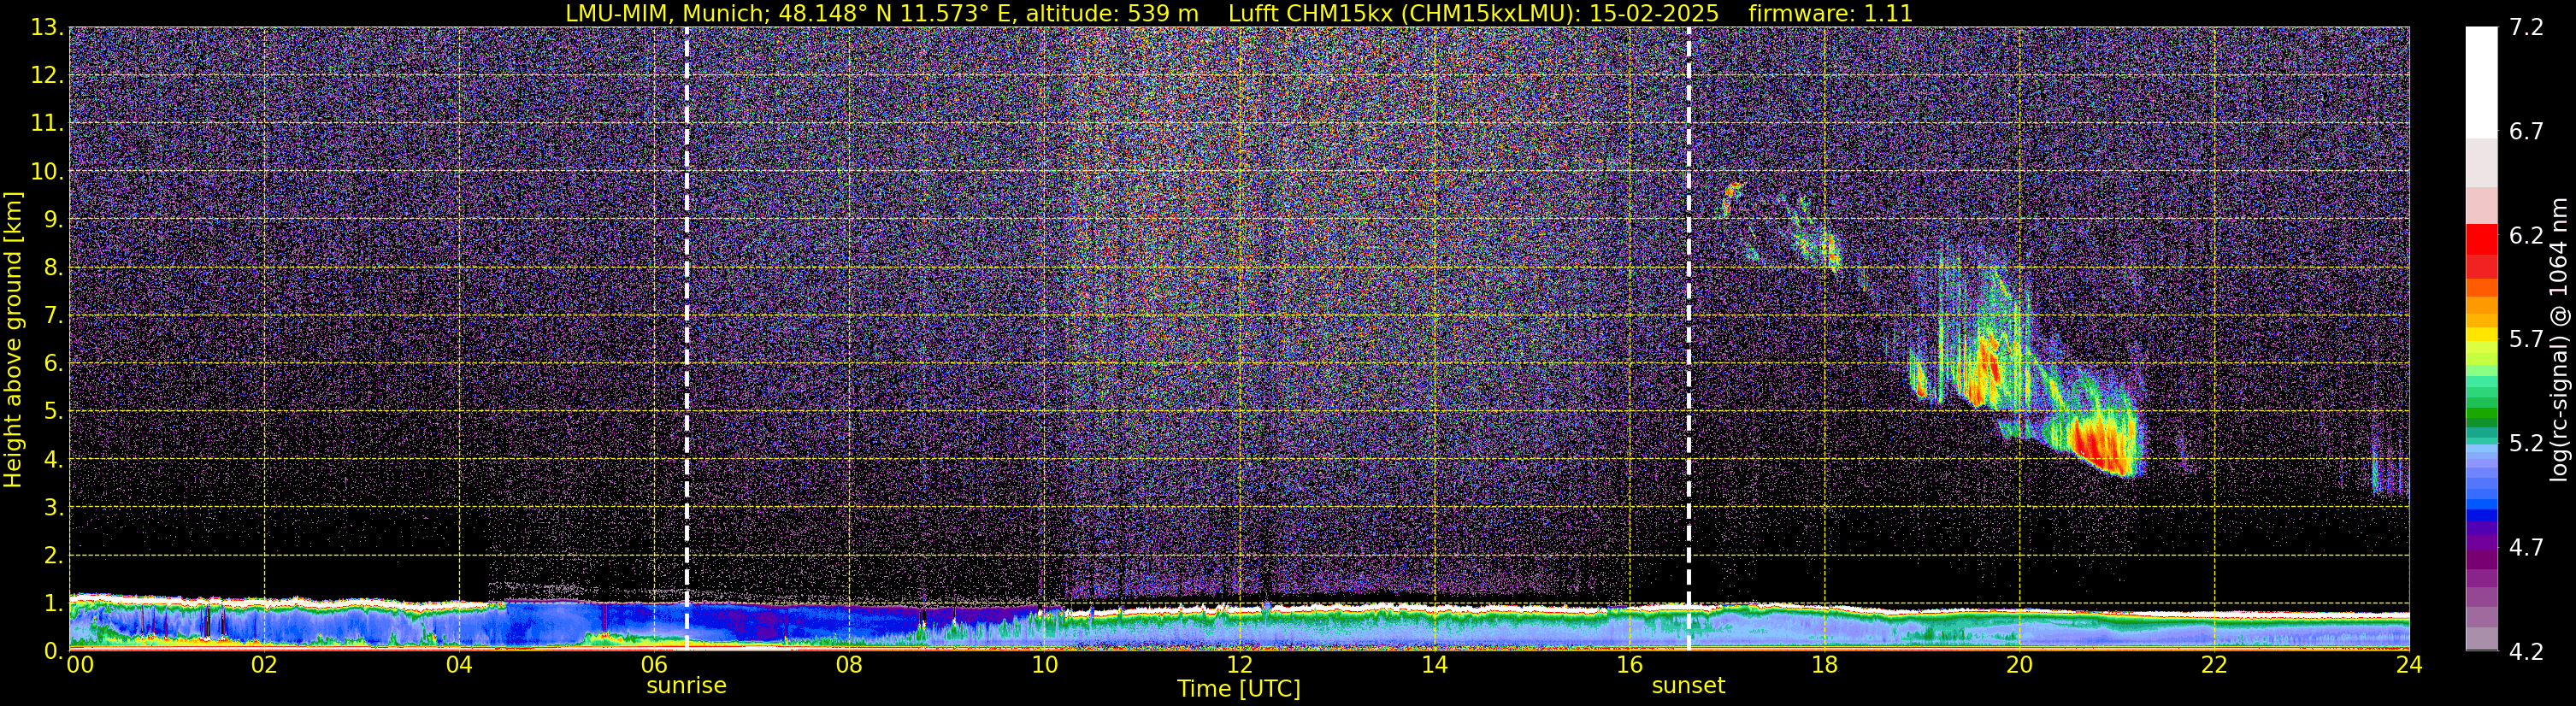Click the white segment of the colorbar
This screenshot has height=706, width=2576.
pos(2481,82)
